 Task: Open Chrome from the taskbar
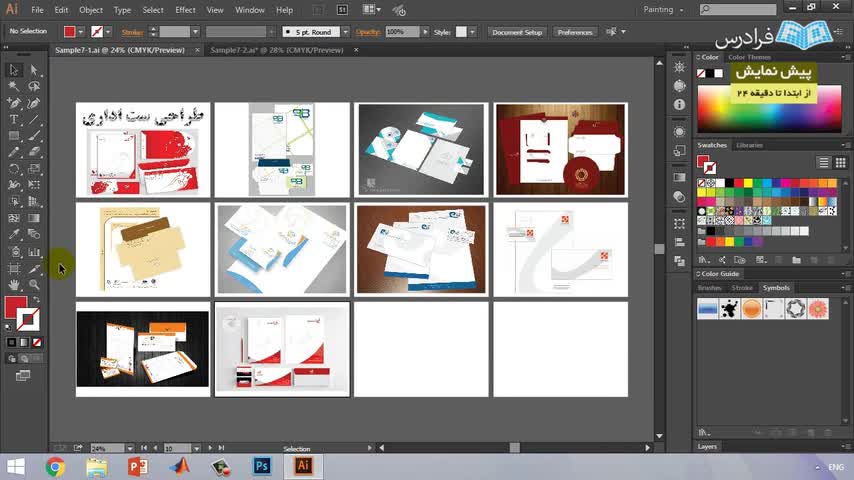(55, 466)
